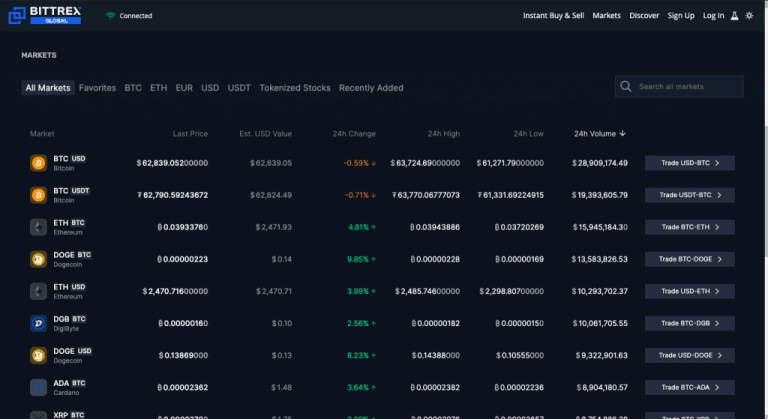Click the Trade USD-ETH button
Screen dimensions: 768x419
[x=690, y=292]
